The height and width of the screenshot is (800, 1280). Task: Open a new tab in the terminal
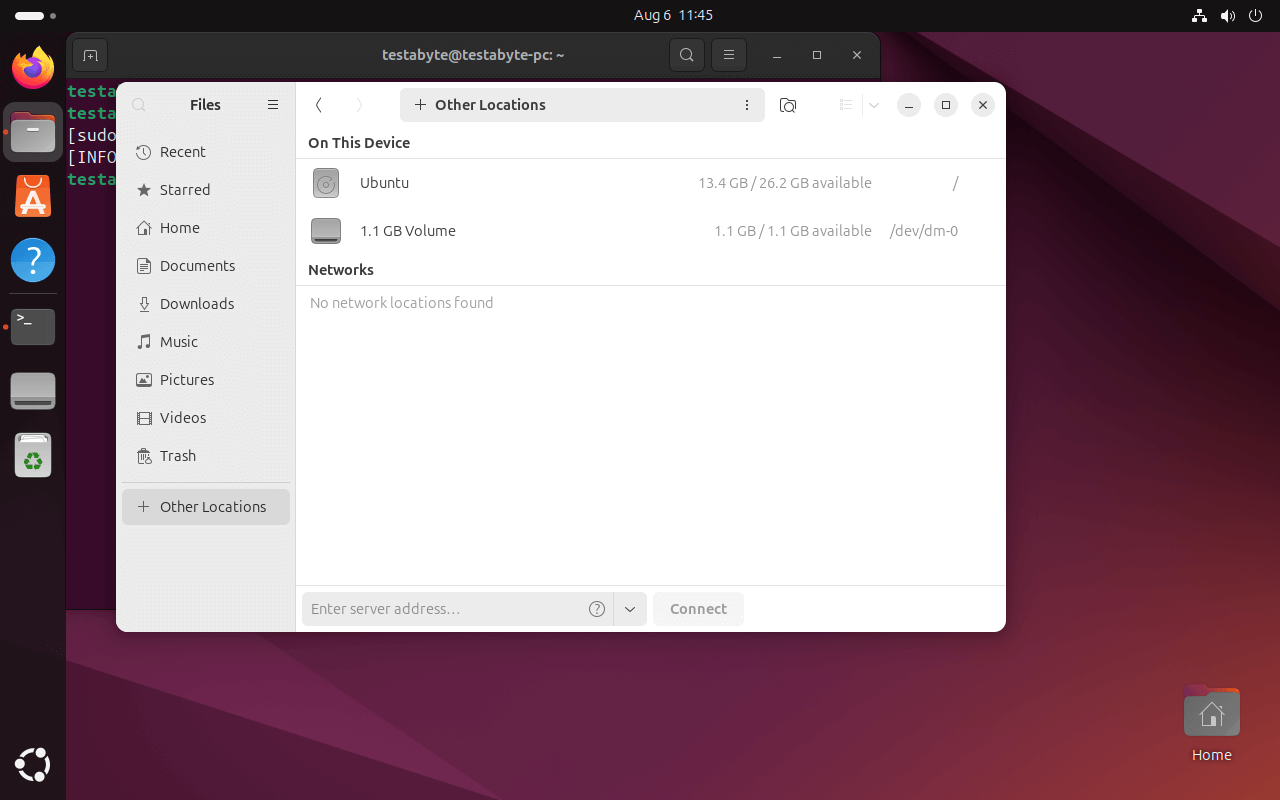click(90, 55)
